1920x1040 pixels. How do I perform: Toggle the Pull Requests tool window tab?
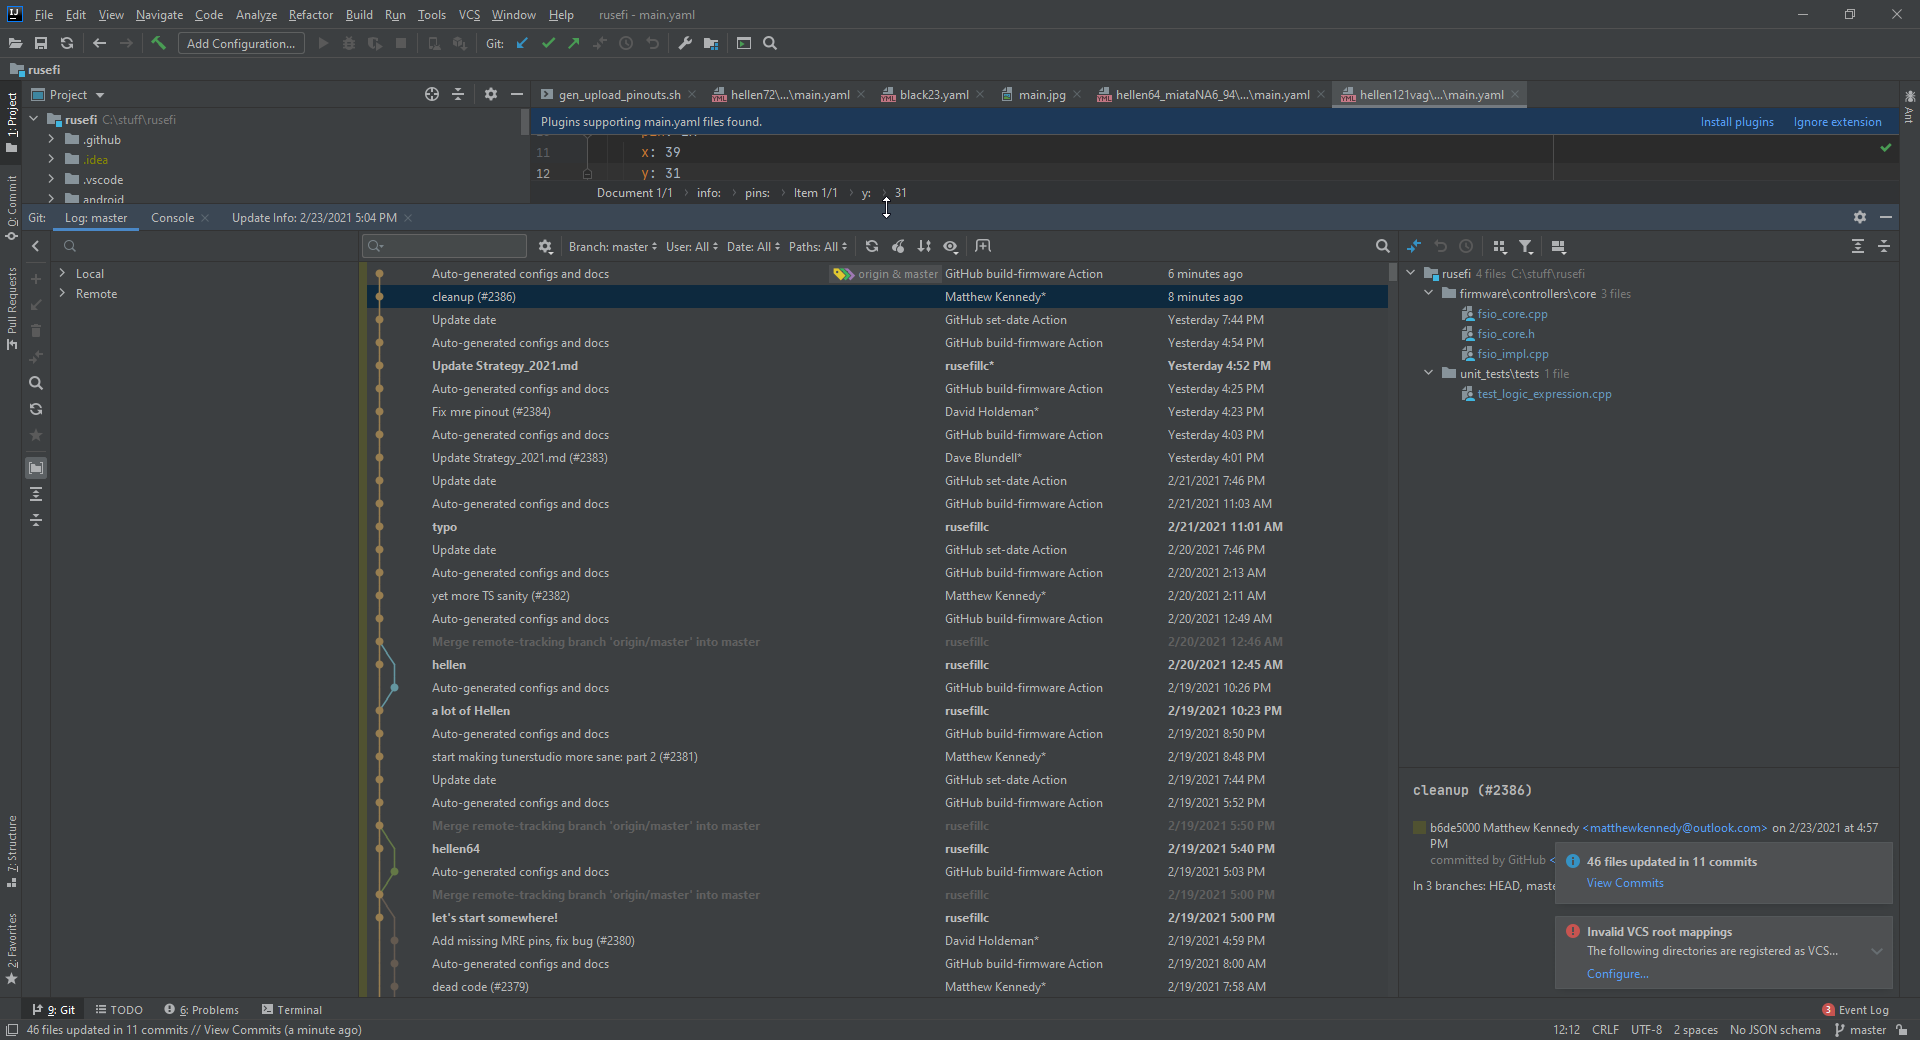click(11, 308)
